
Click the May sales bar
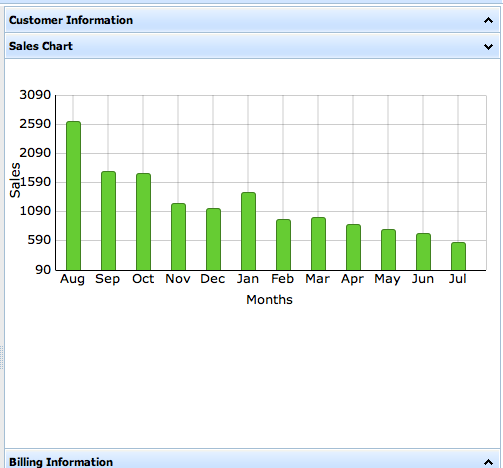click(388, 250)
